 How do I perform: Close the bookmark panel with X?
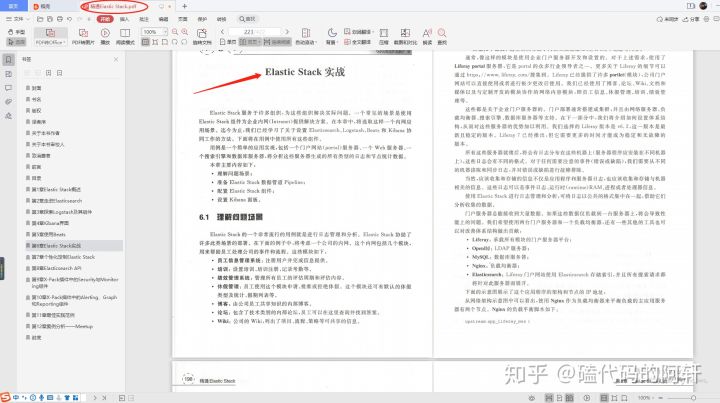pos(116,59)
